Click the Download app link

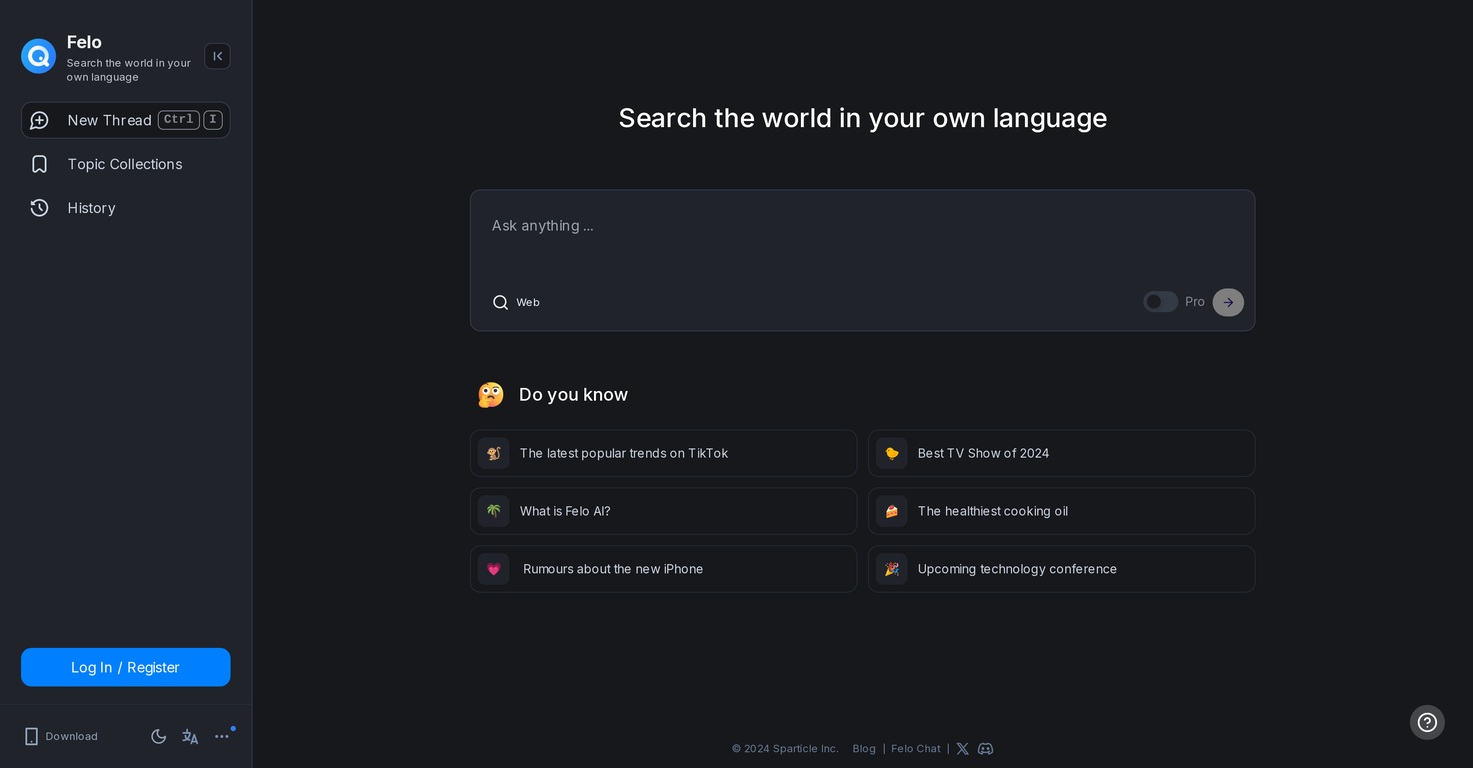(x=61, y=736)
